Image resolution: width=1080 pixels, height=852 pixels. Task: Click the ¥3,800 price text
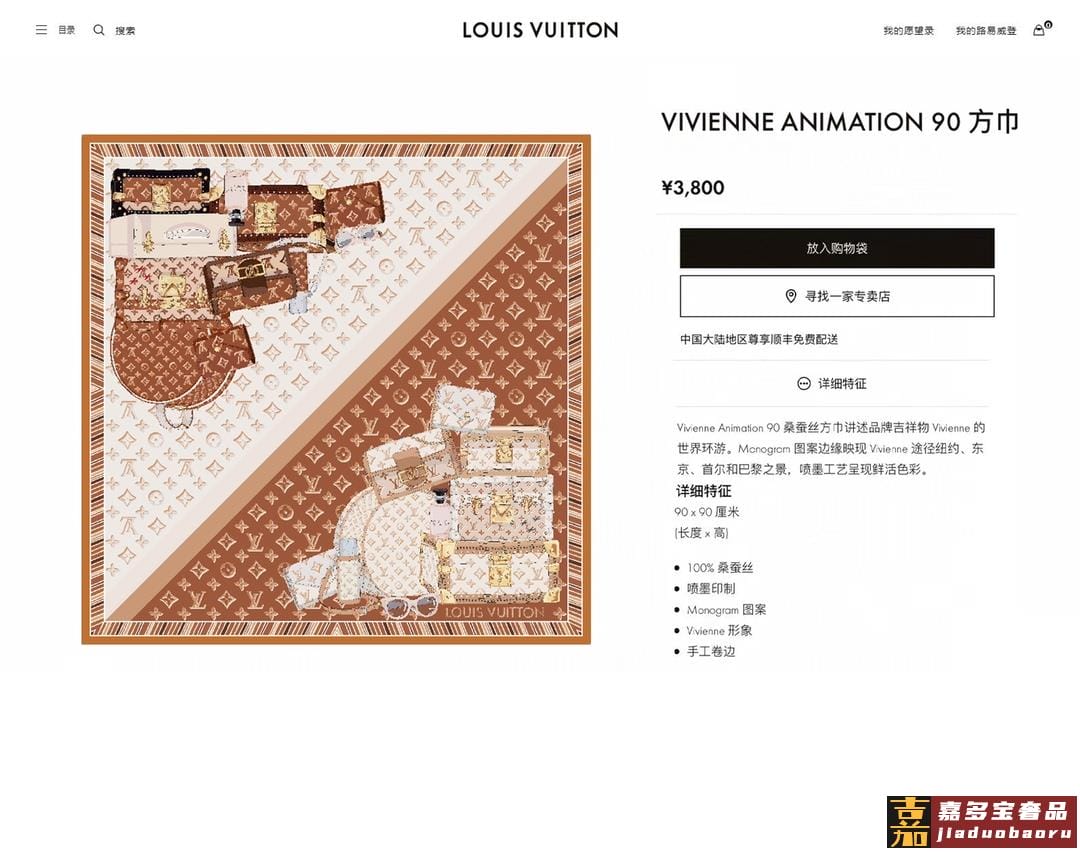point(693,188)
